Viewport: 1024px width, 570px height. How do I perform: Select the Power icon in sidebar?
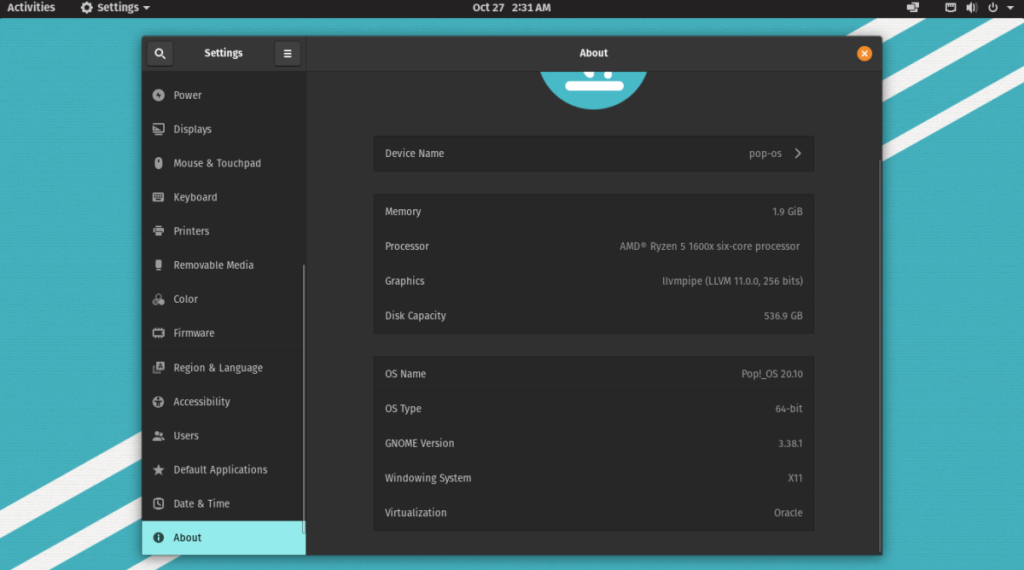158,95
